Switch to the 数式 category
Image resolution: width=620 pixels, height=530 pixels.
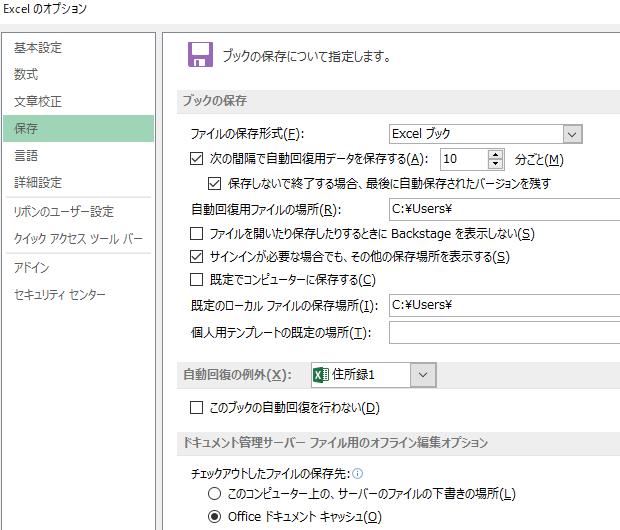click(27, 75)
